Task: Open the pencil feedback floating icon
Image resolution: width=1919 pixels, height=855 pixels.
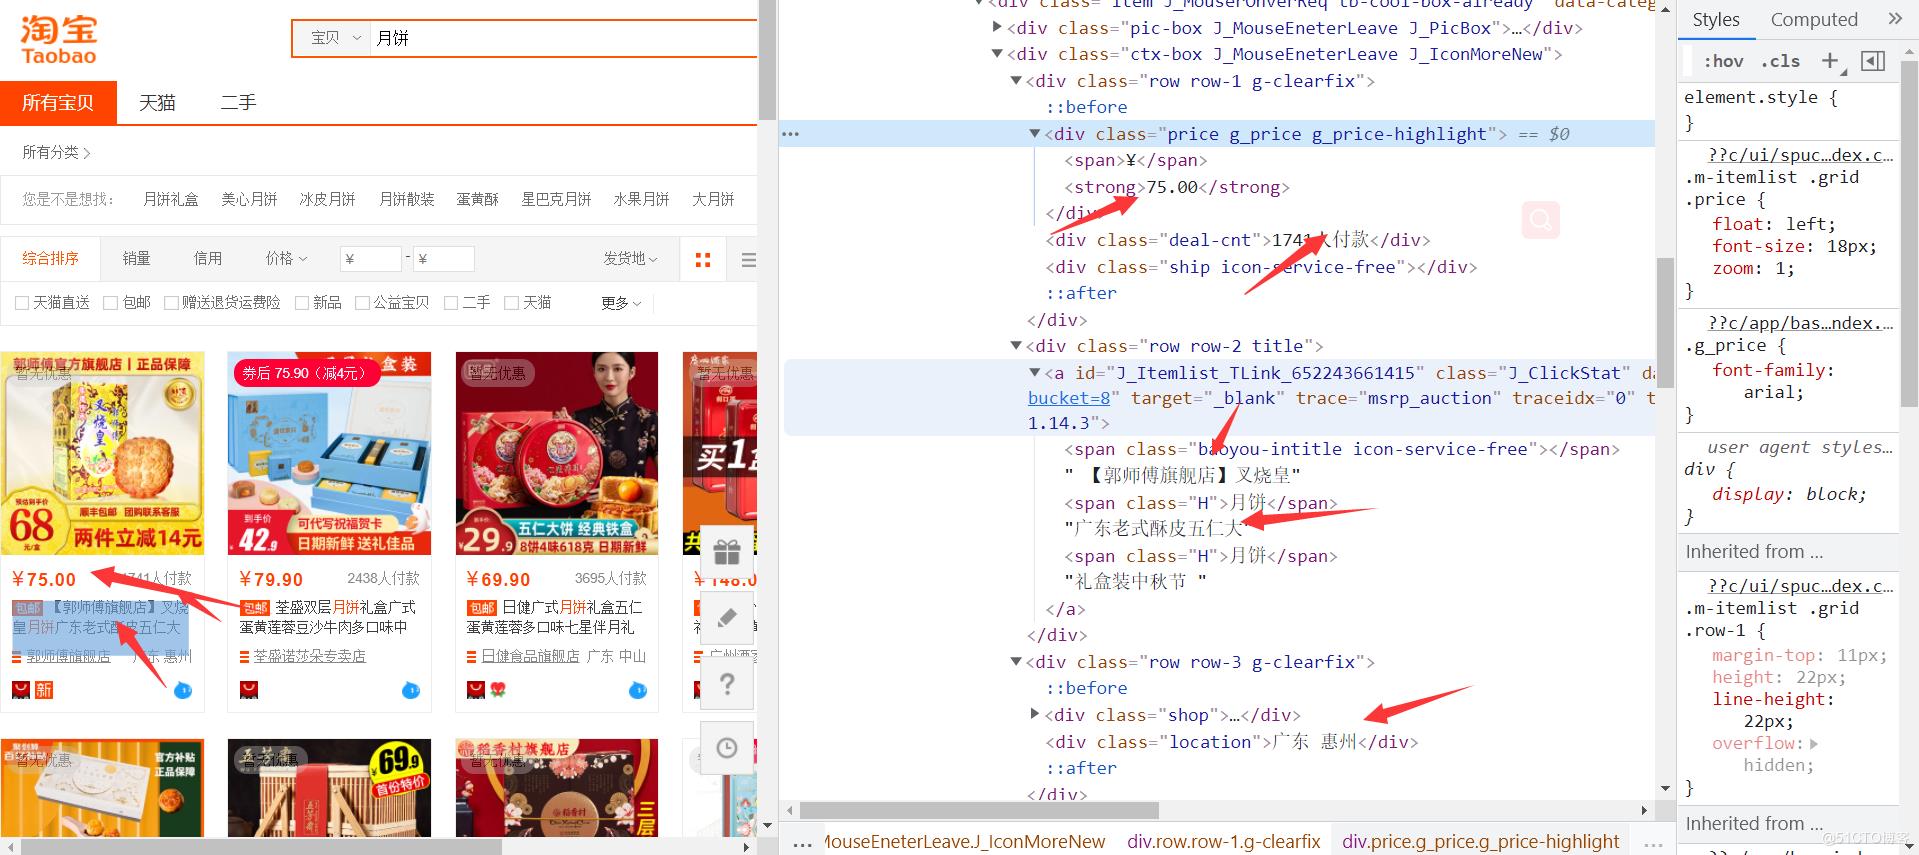Action: [727, 618]
